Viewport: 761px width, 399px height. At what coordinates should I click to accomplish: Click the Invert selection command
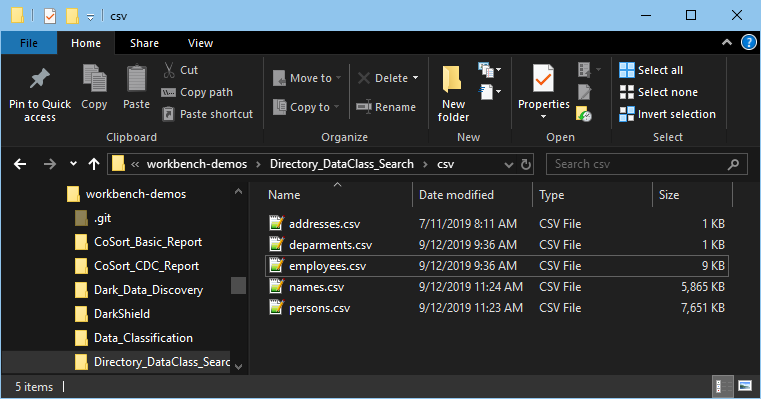tap(668, 114)
